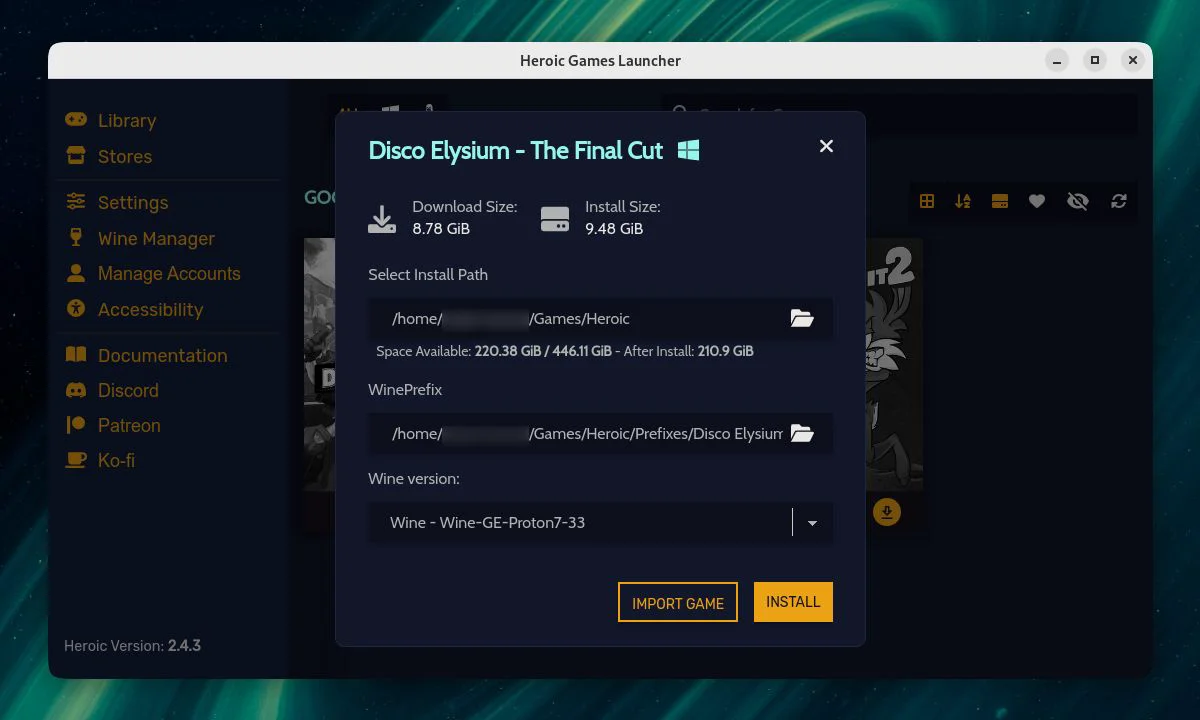1200x720 pixels.
Task: Switch to grid layout view icon
Action: (x=927, y=201)
